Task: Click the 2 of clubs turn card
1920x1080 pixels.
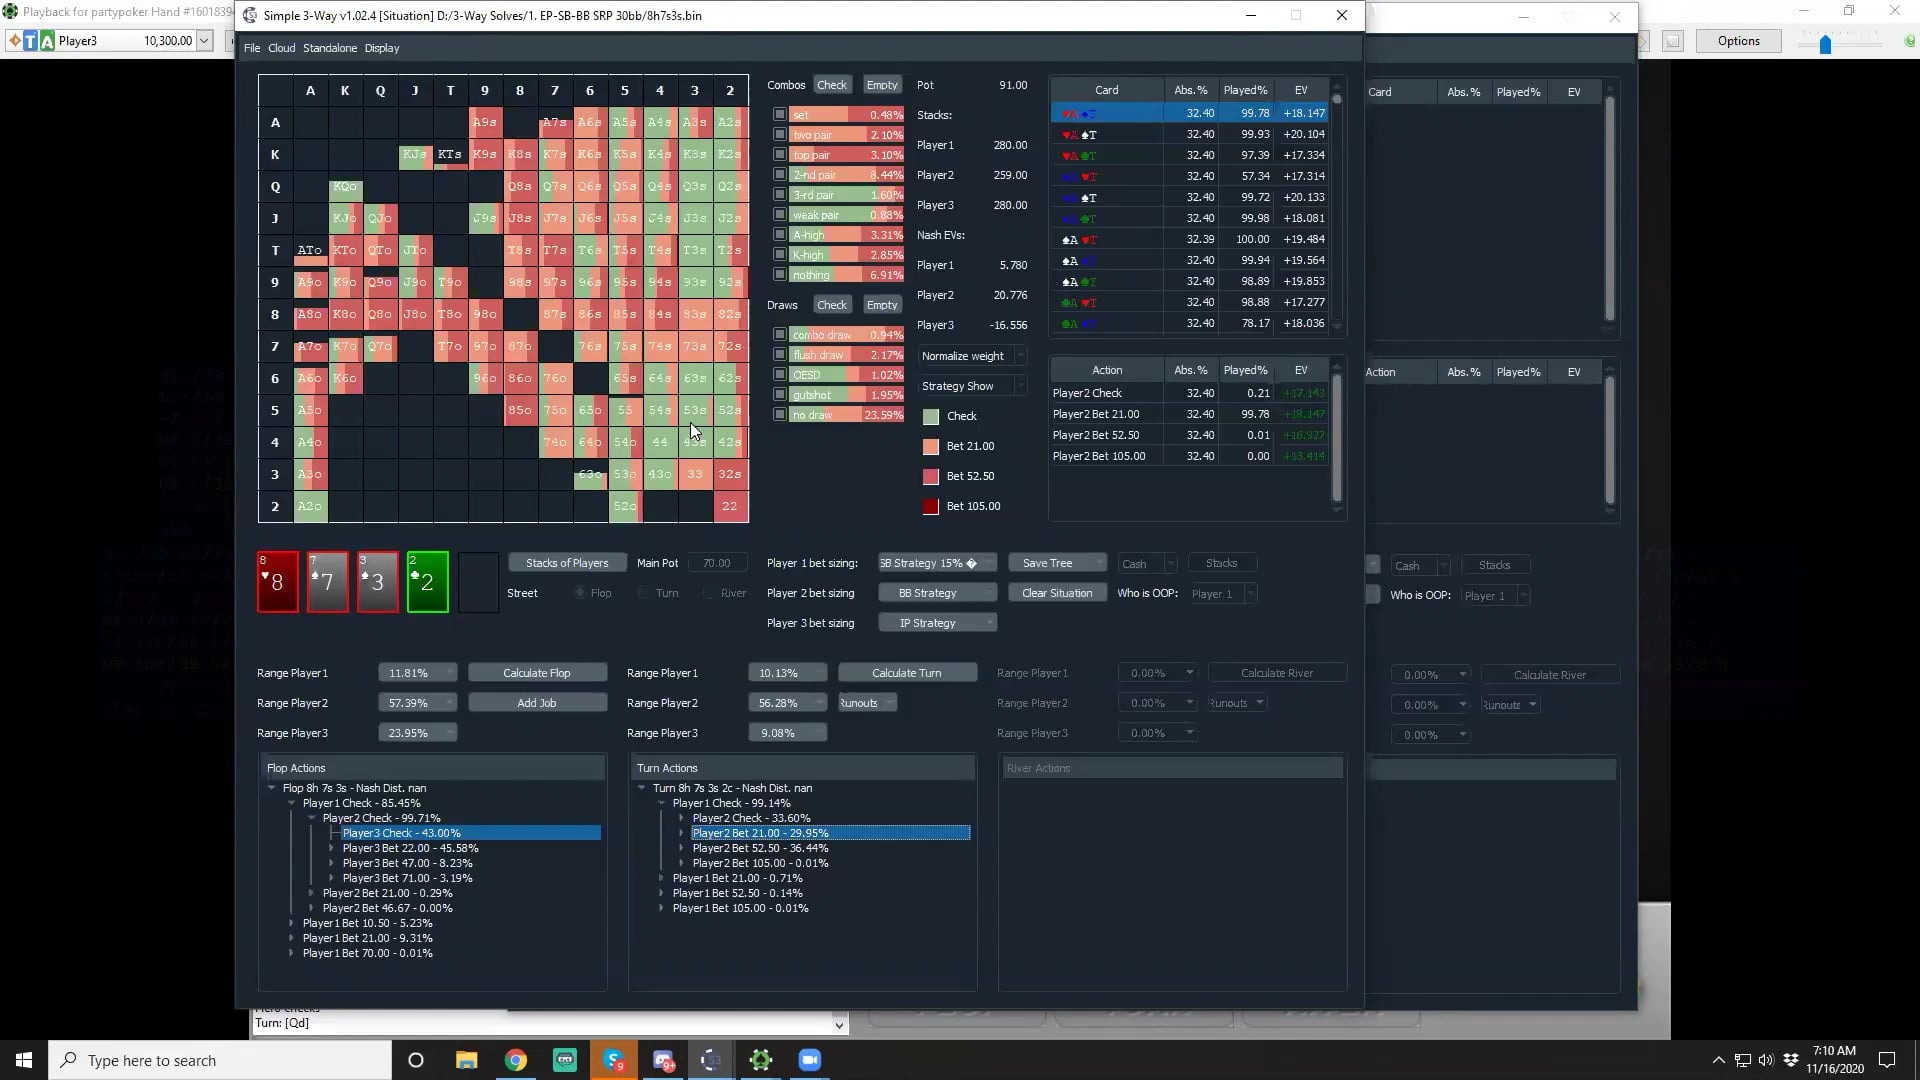Action: [427, 582]
